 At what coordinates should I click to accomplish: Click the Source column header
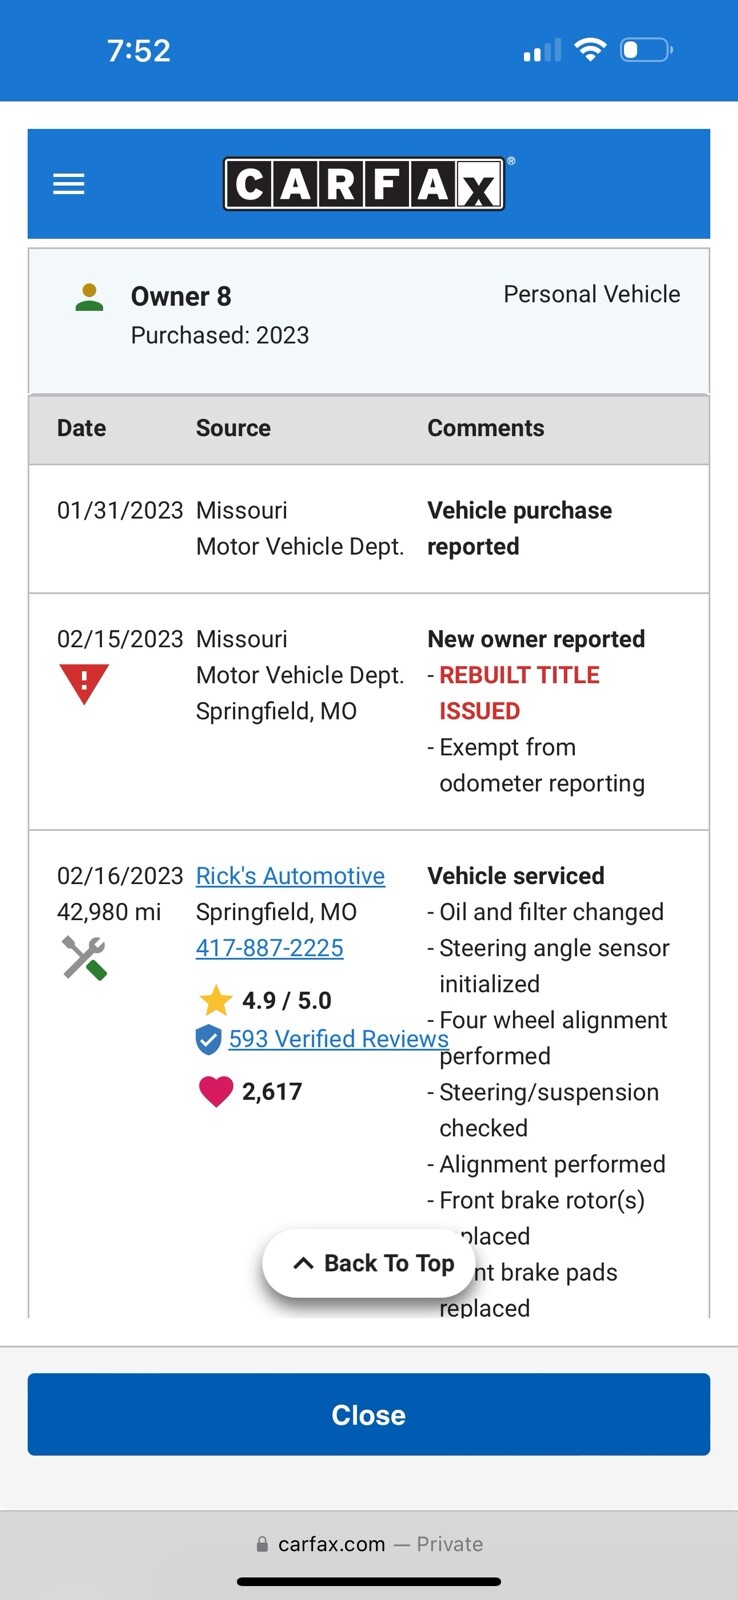[x=233, y=428]
